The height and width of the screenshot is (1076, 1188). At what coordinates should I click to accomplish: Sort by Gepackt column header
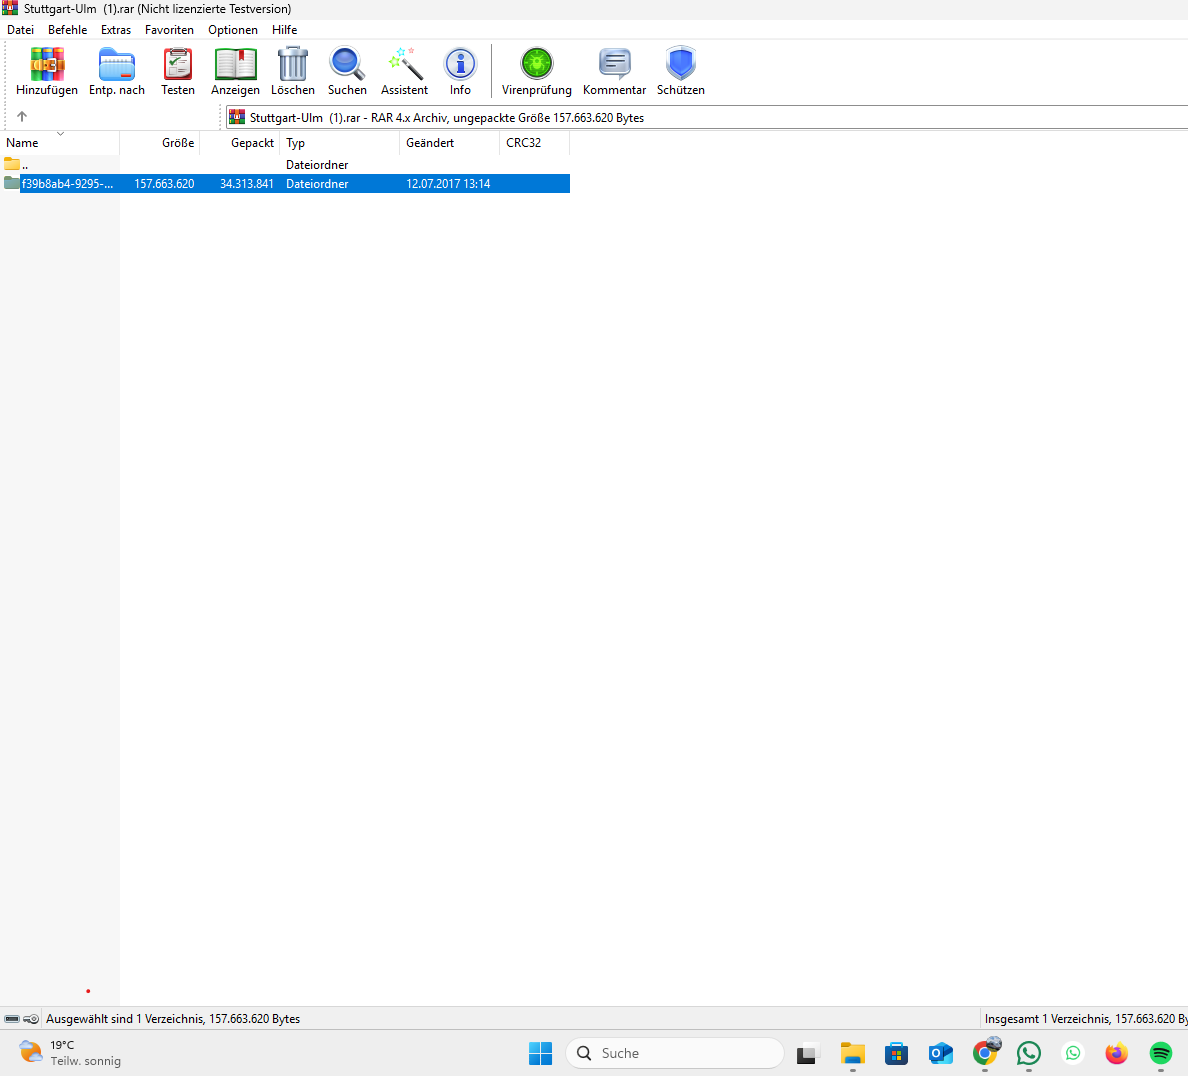(240, 142)
